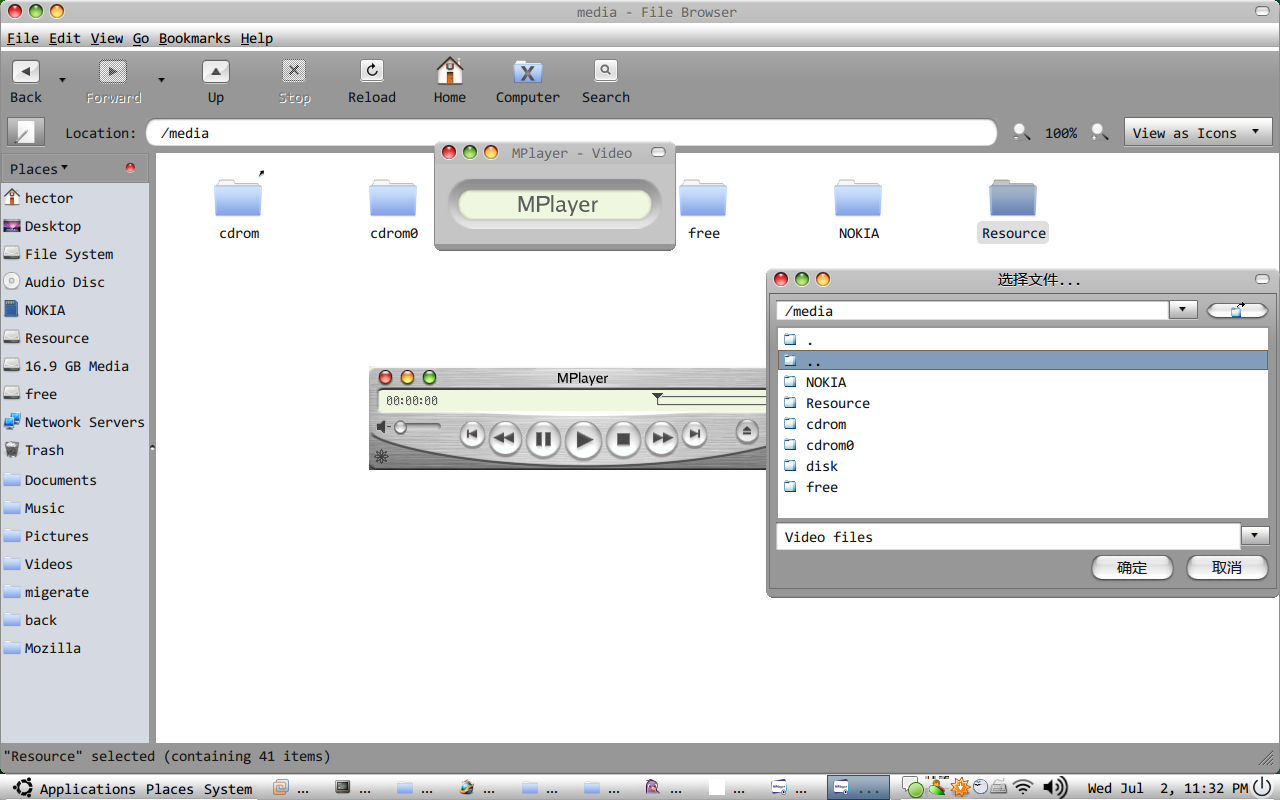The width and height of the screenshot is (1280, 800).
Task: Open the Bookmarks menu
Action: [x=195, y=38]
